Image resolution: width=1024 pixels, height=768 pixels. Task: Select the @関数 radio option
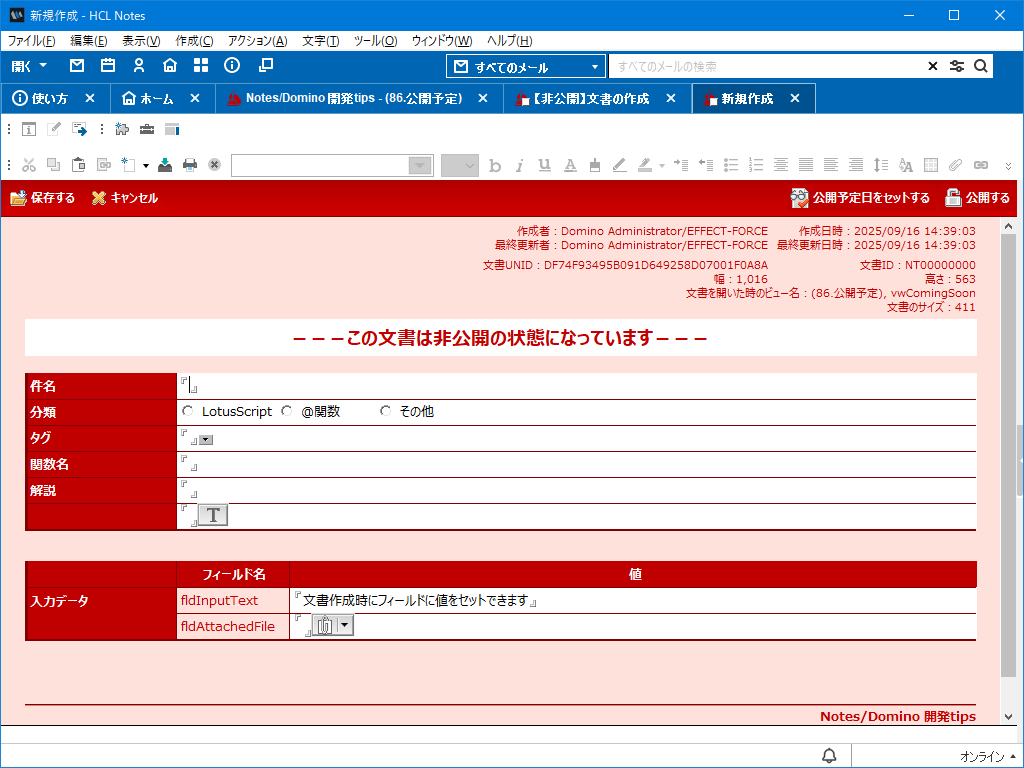click(x=287, y=411)
